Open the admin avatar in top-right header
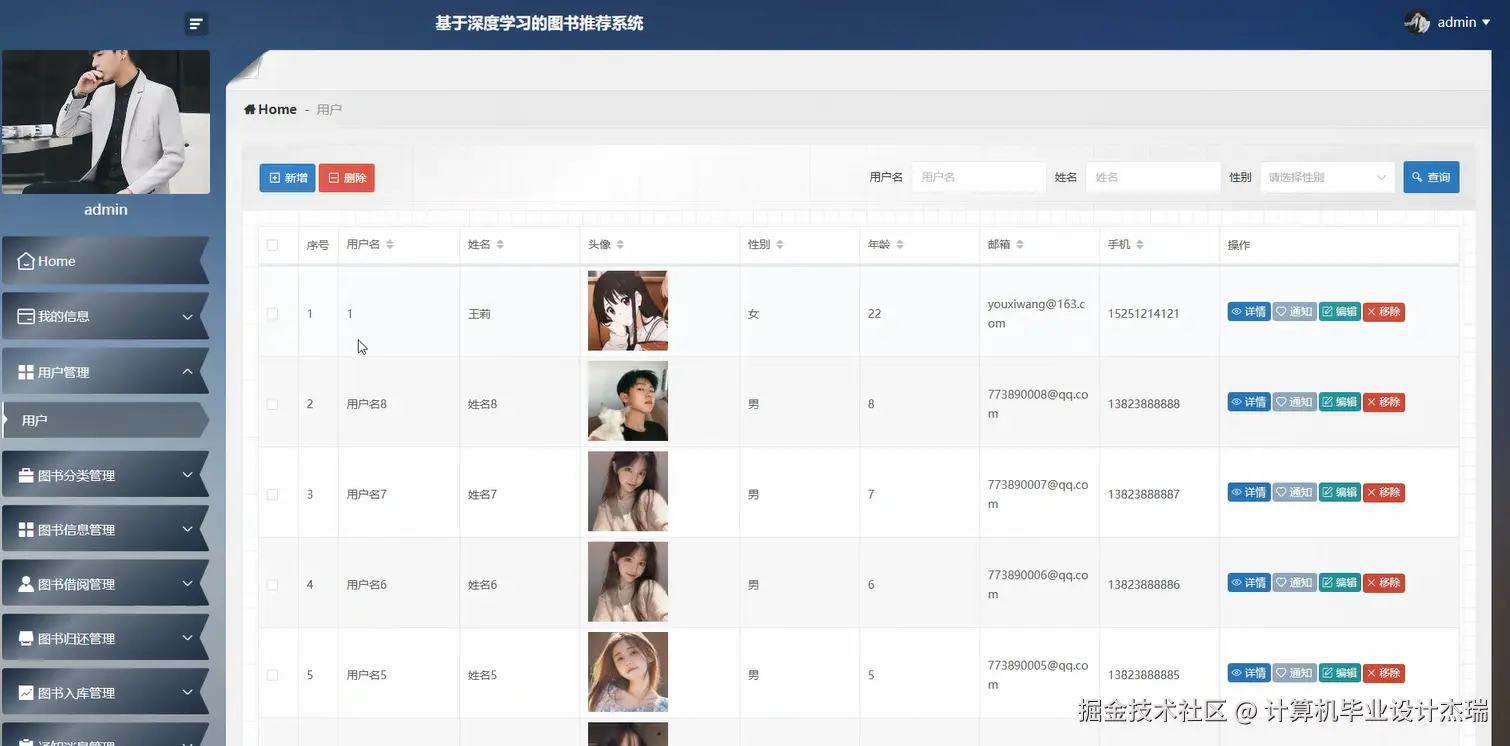 1417,22
